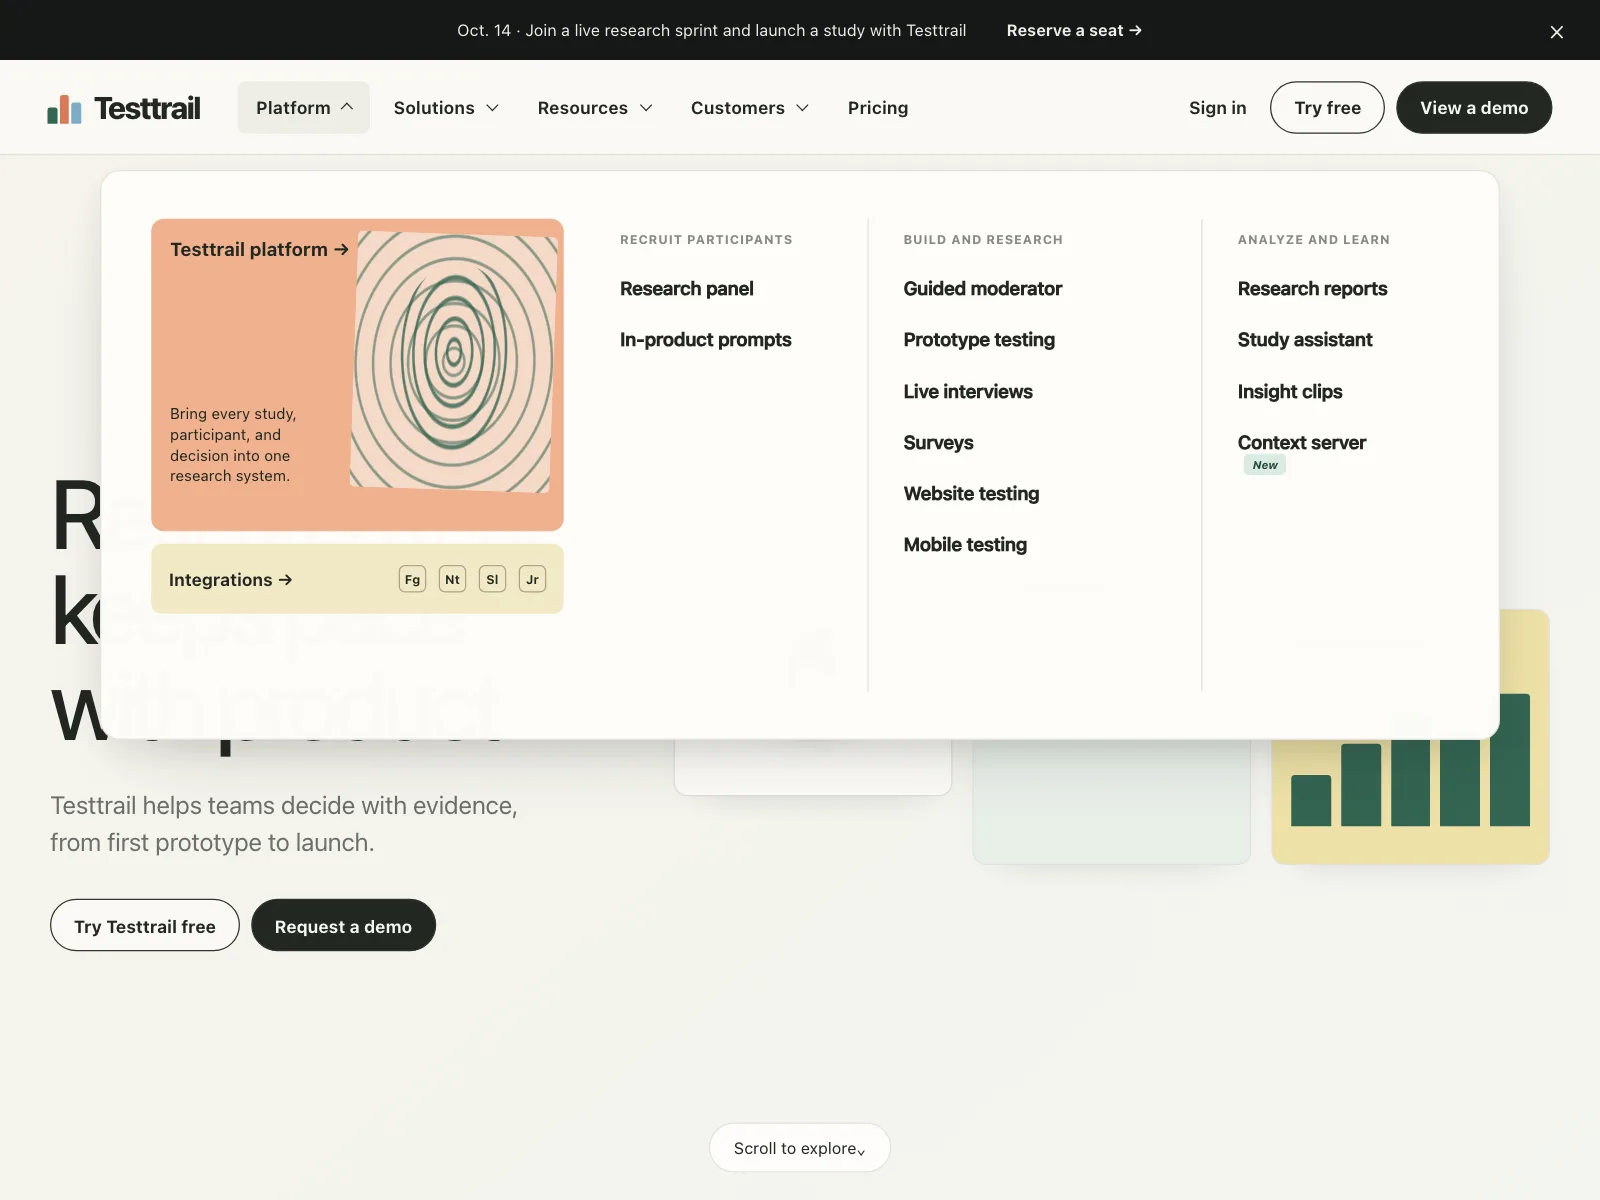Open Research panel from the menu
The height and width of the screenshot is (1200, 1600).
tap(687, 289)
